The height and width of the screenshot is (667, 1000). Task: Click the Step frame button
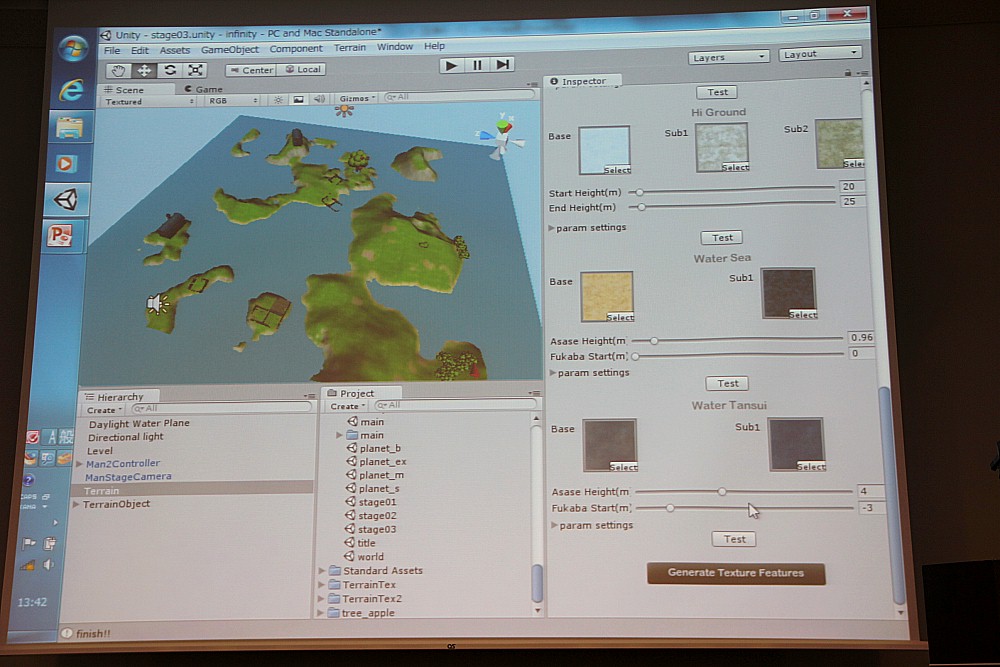[503, 64]
